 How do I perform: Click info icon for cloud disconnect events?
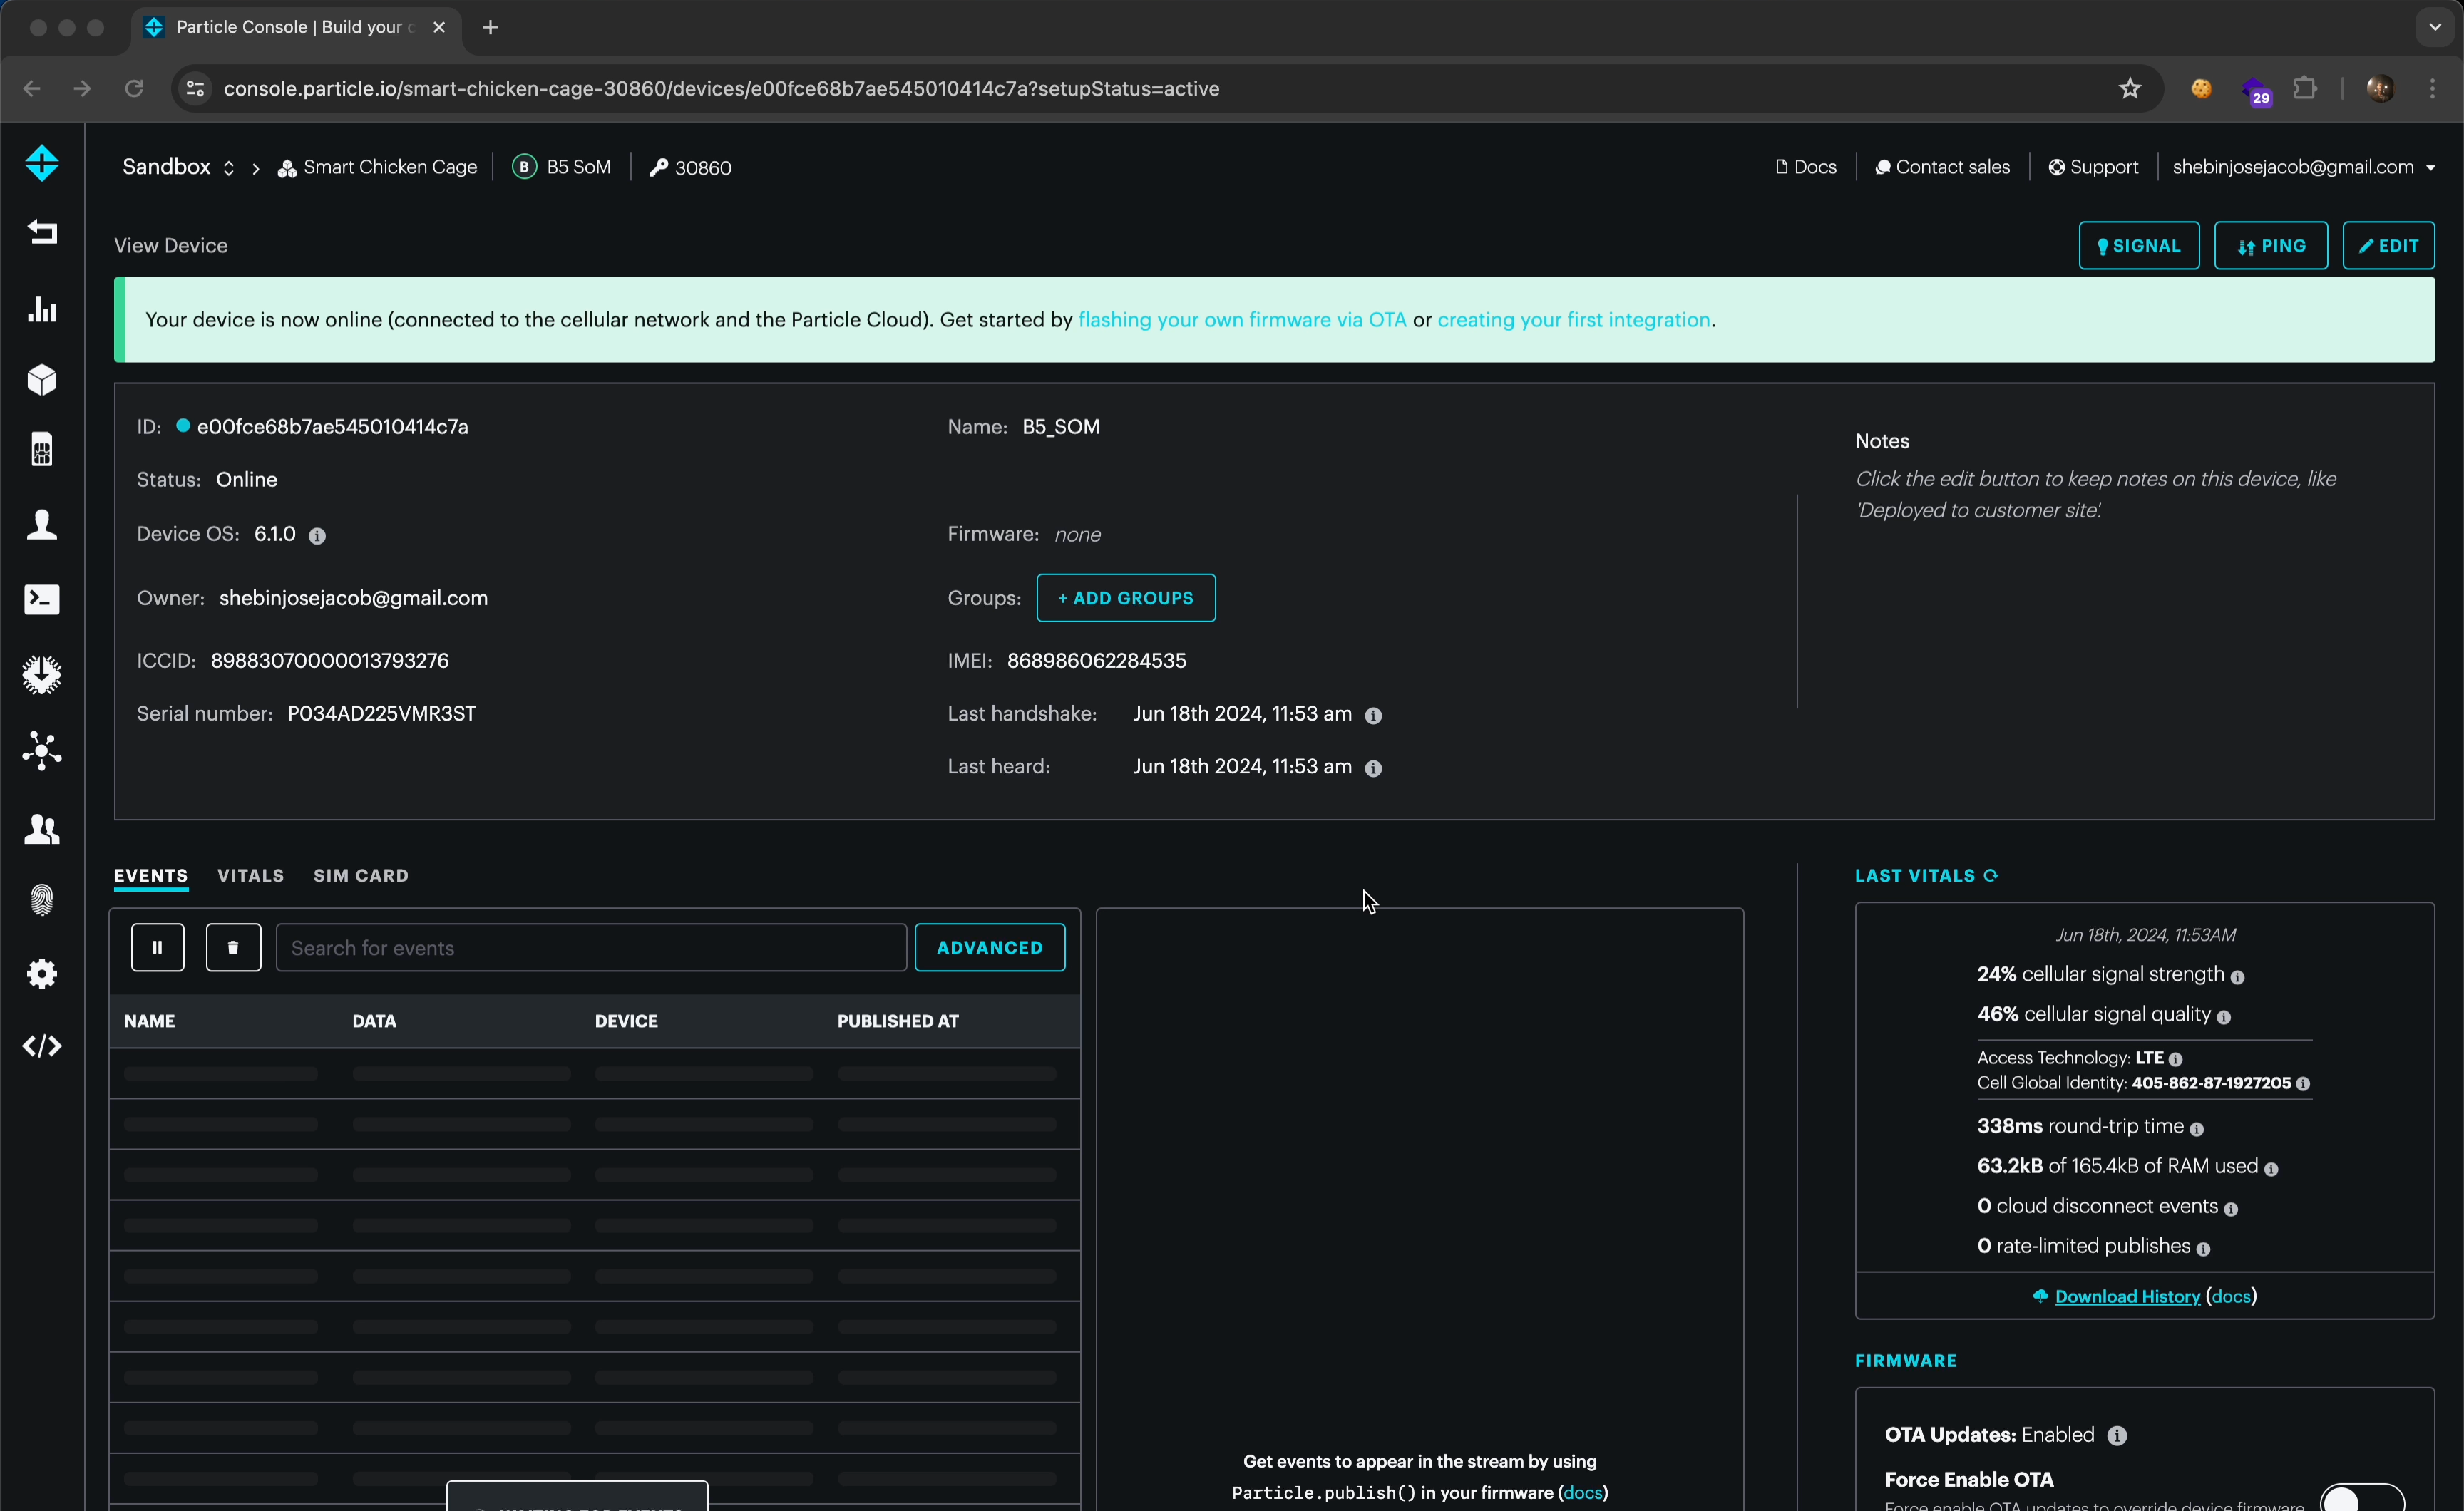click(x=2230, y=1209)
